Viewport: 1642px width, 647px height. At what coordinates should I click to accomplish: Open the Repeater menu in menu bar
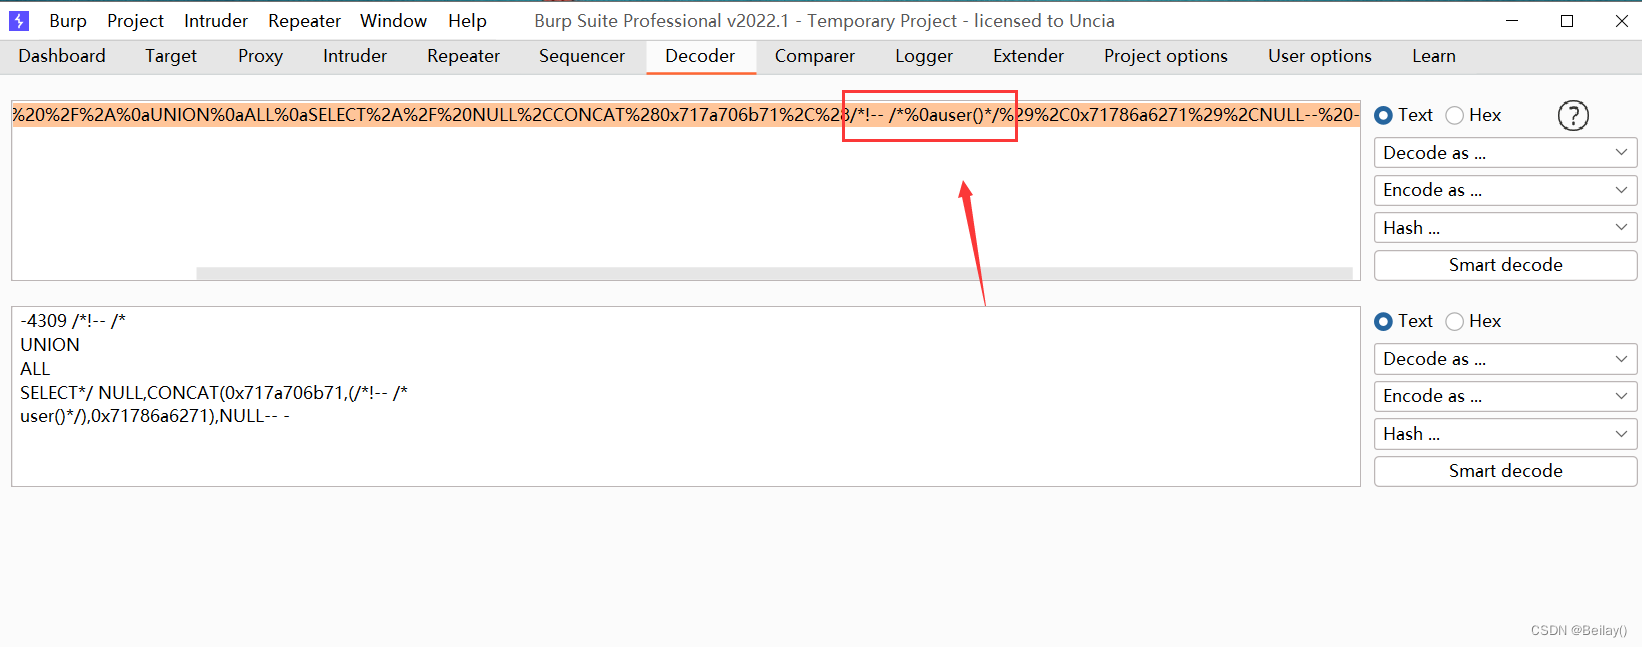tap(304, 20)
